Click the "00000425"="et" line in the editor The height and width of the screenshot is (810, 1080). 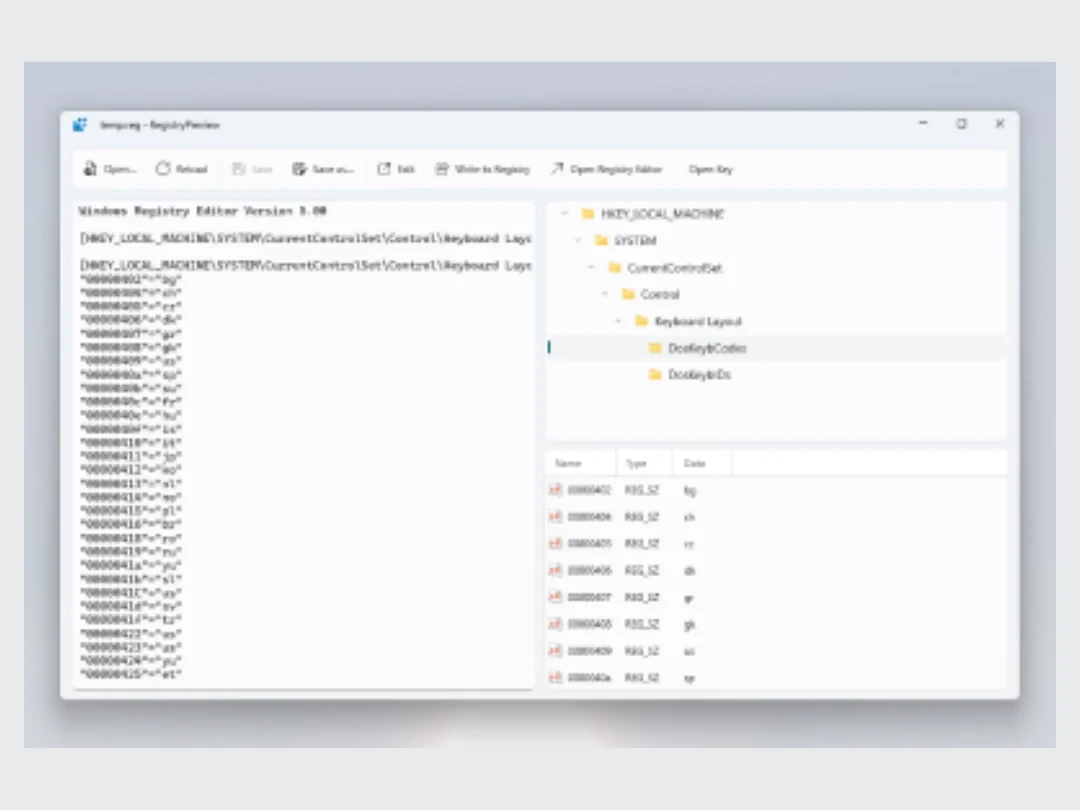point(131,674)
